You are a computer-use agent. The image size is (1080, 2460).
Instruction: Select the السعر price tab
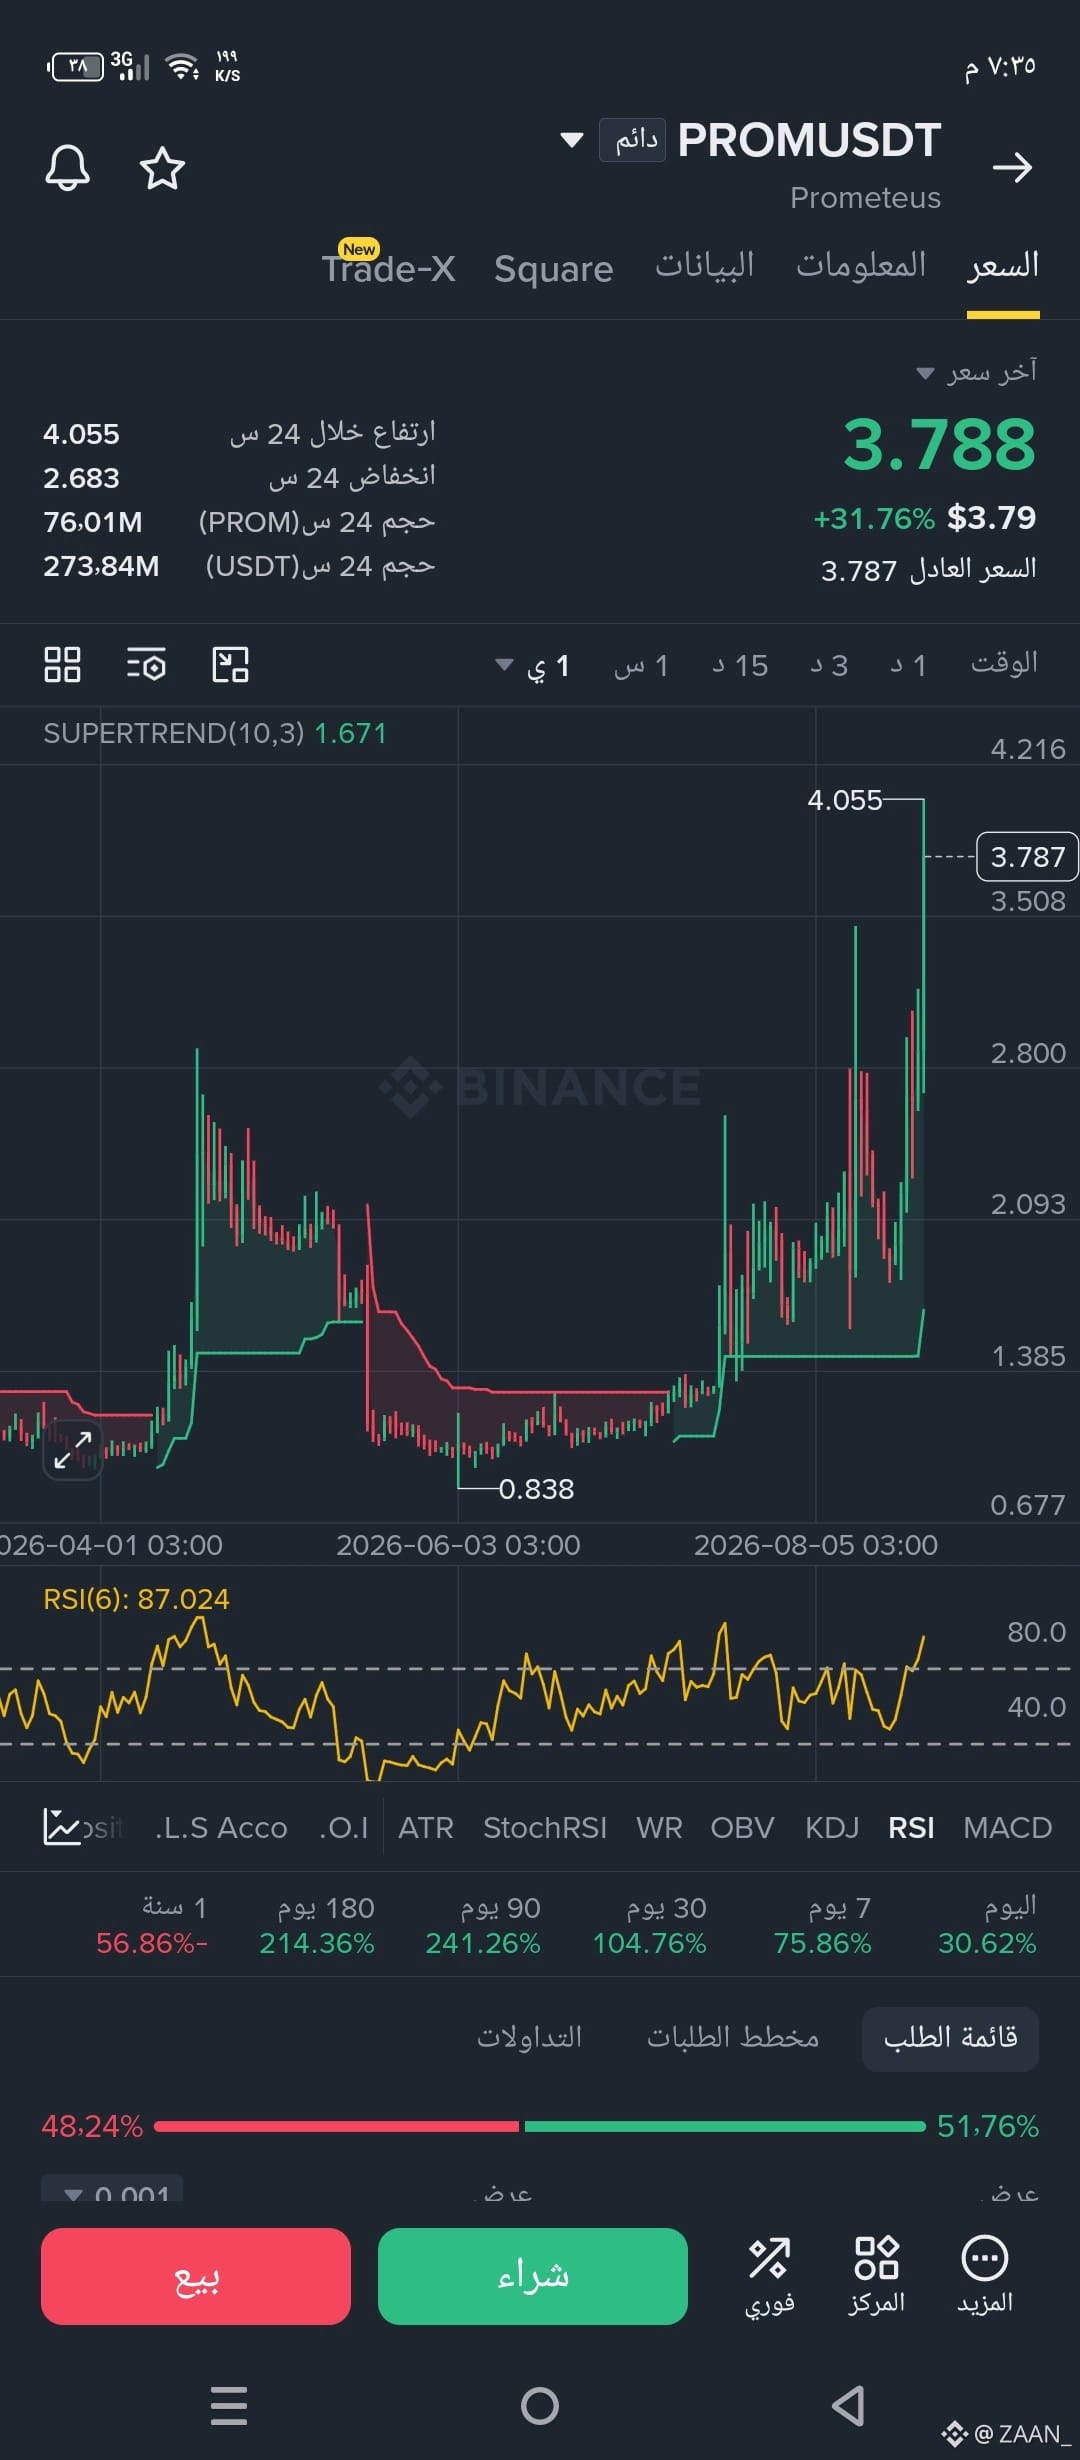[x=1003, y=266]
